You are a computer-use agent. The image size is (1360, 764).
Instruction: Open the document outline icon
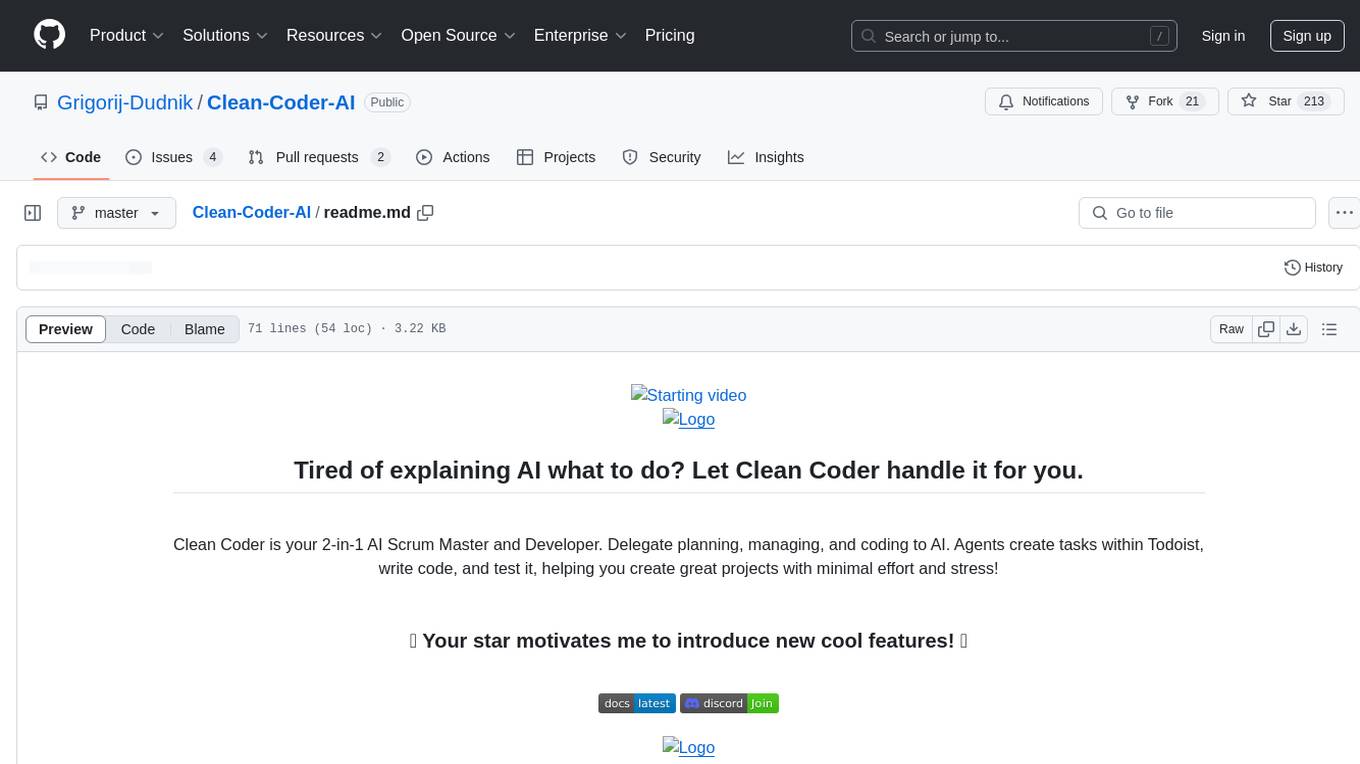[x=1329, y=329]
